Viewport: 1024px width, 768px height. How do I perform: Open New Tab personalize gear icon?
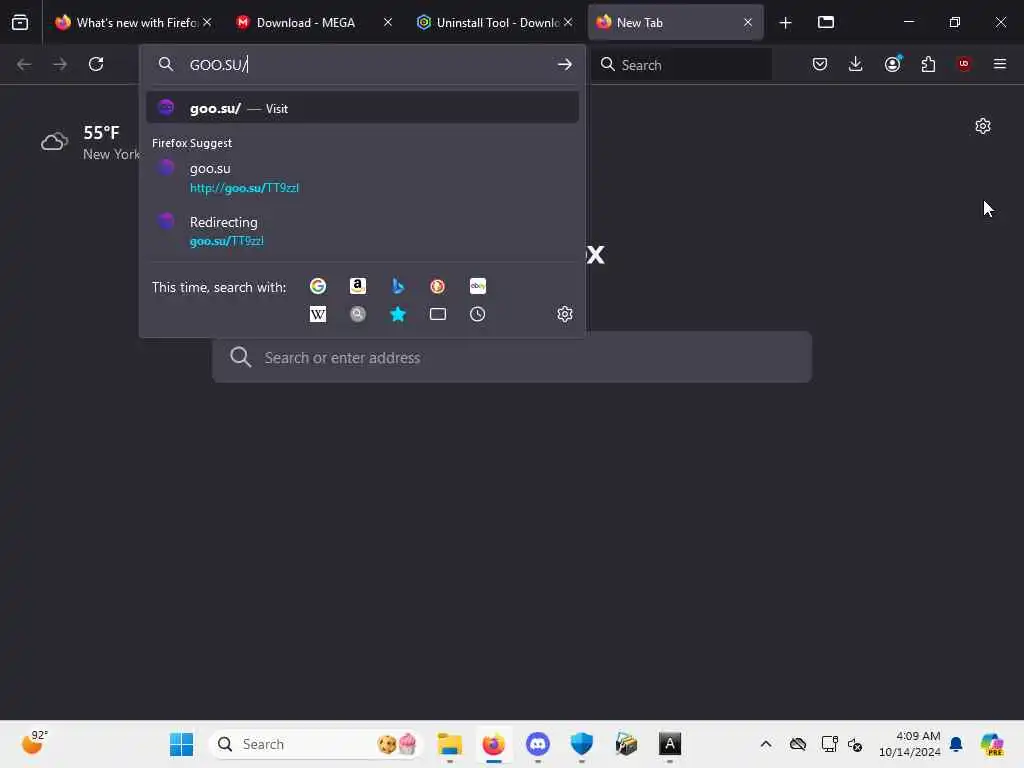pyautogui.click(x=982, y=126)
